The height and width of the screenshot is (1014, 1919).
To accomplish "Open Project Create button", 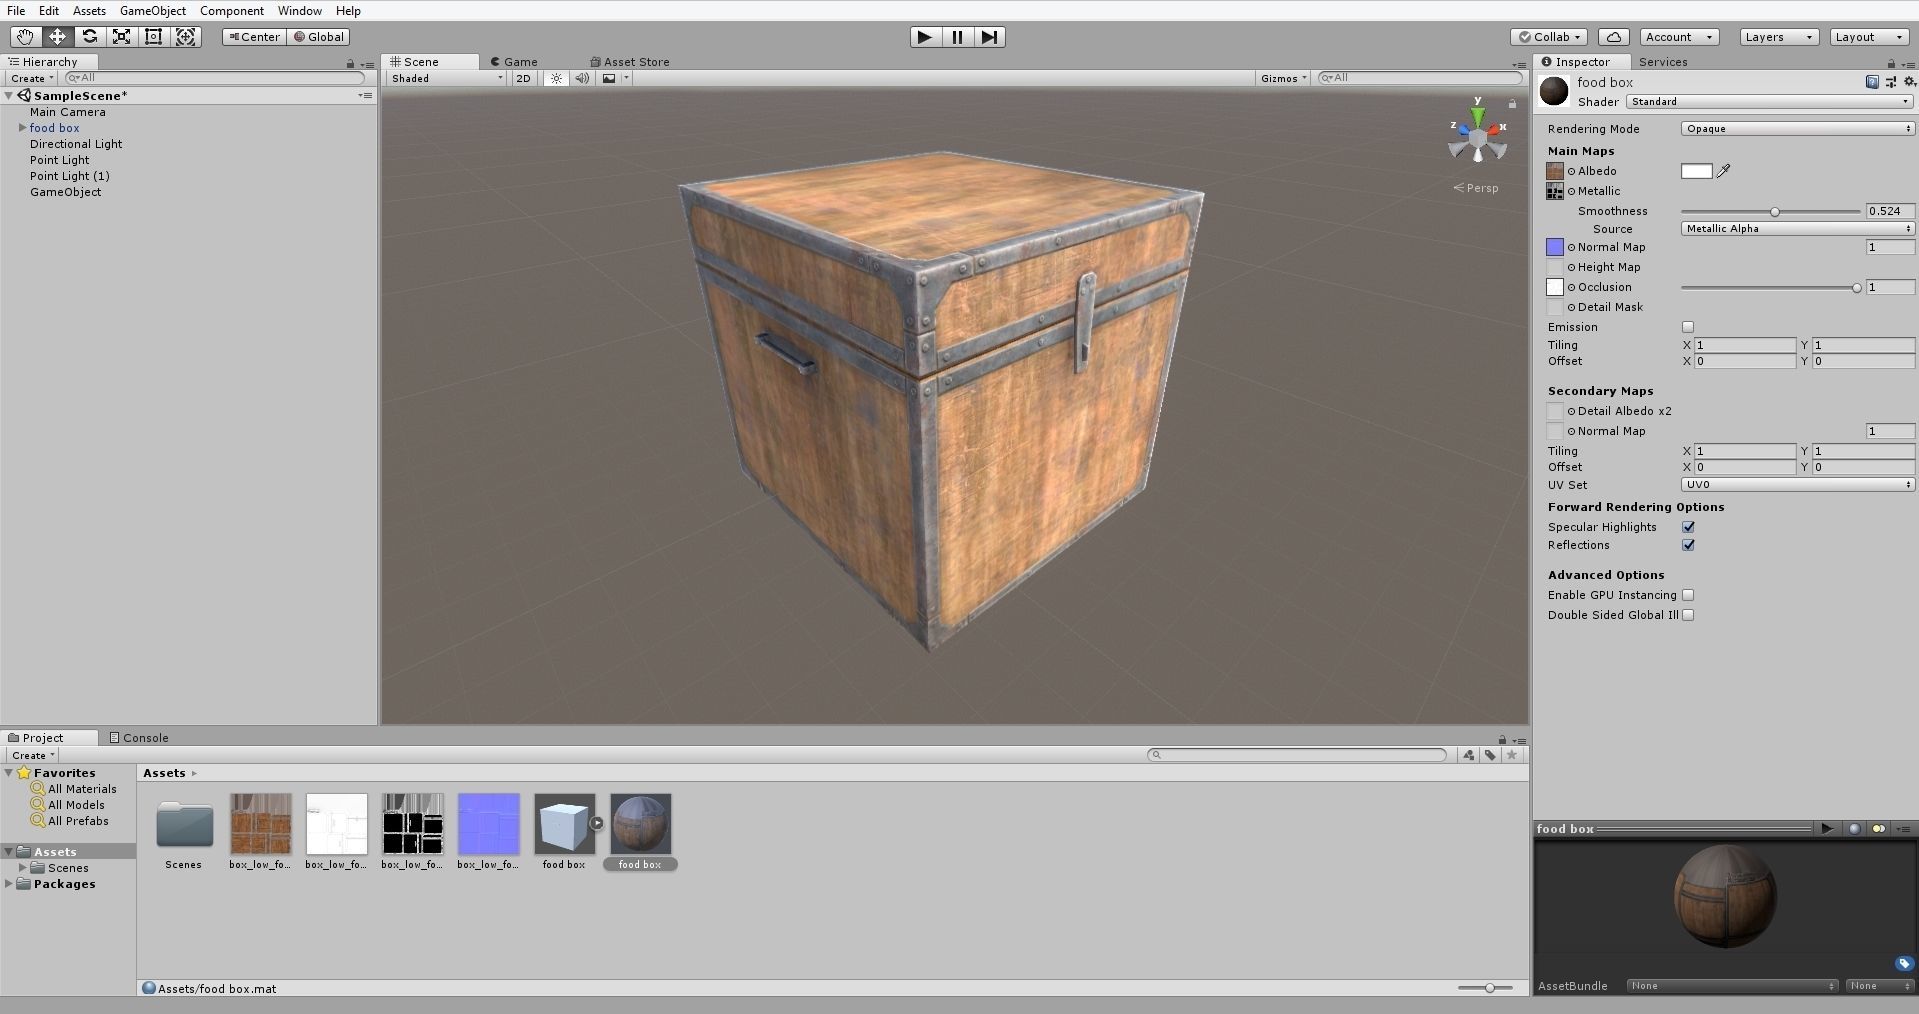I will 32,755.
